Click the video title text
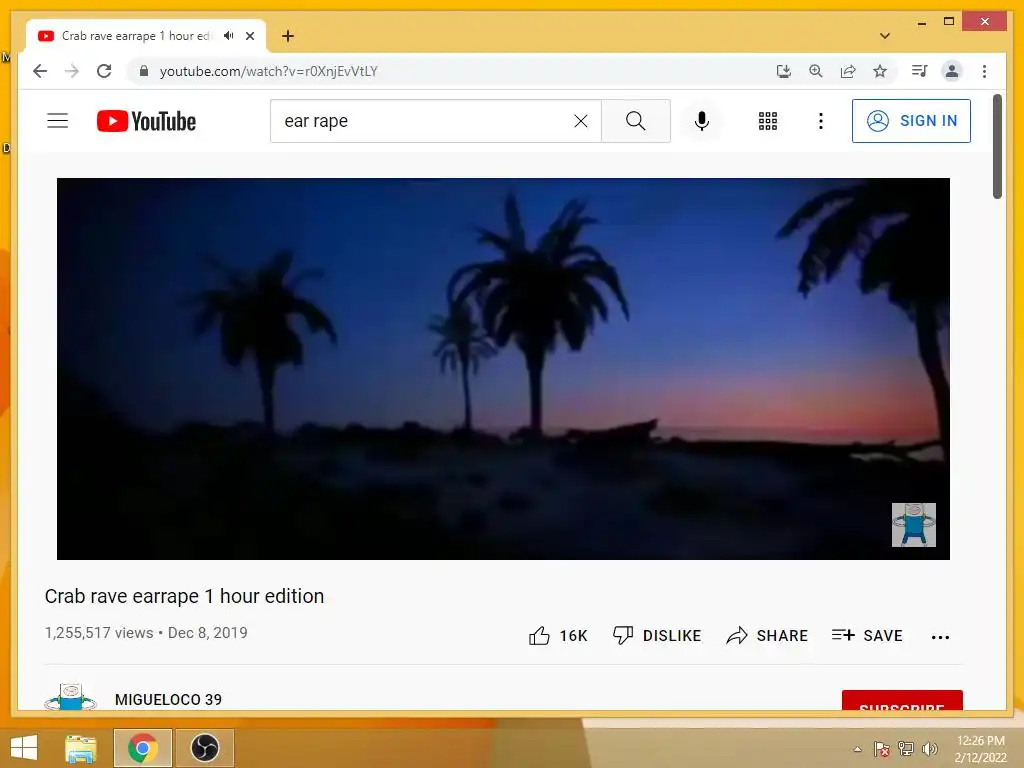Image resolution: width=1024 pixels, height=768 pixels. point(184,596)
